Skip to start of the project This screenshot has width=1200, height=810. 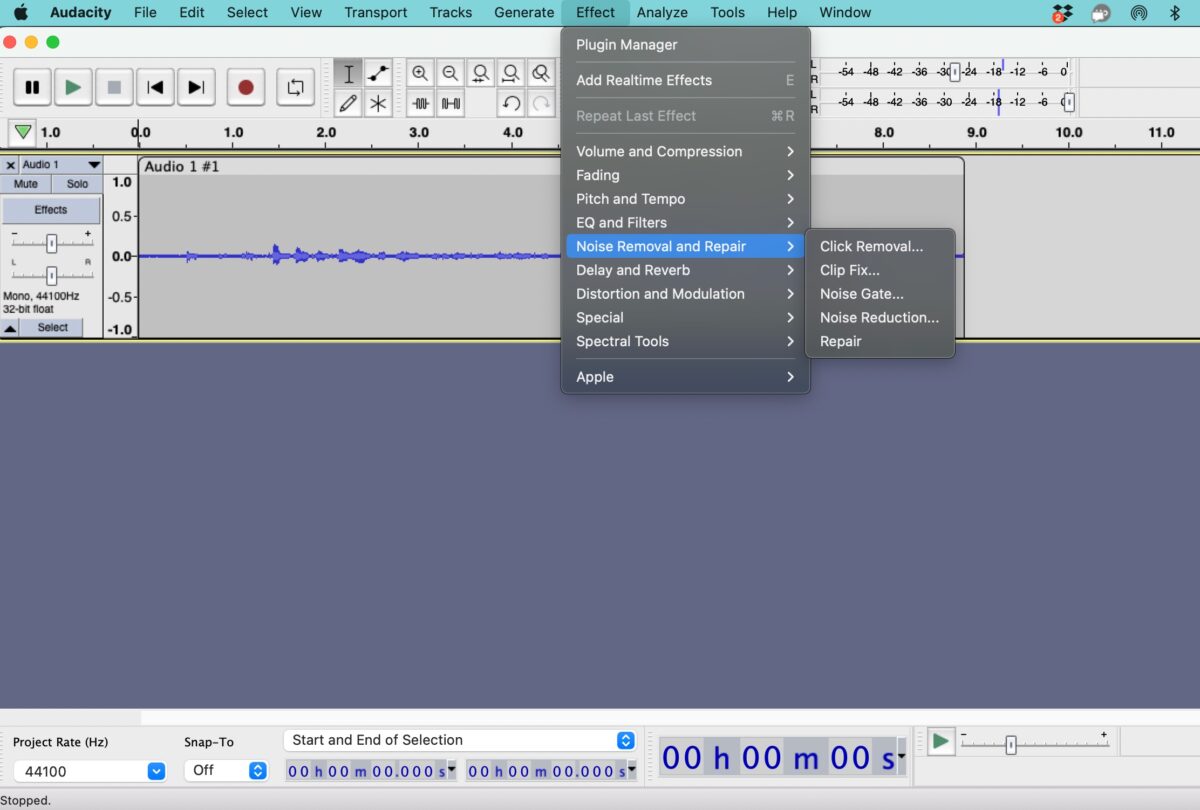[x=155, y=87]
